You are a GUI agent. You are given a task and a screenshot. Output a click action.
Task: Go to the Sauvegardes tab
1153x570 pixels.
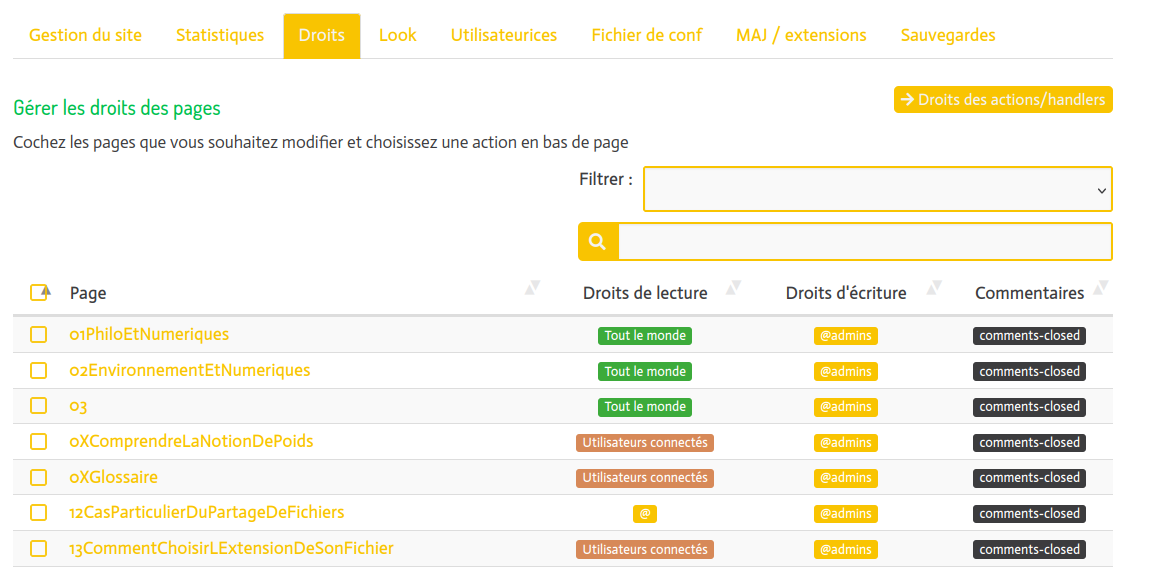948,35
